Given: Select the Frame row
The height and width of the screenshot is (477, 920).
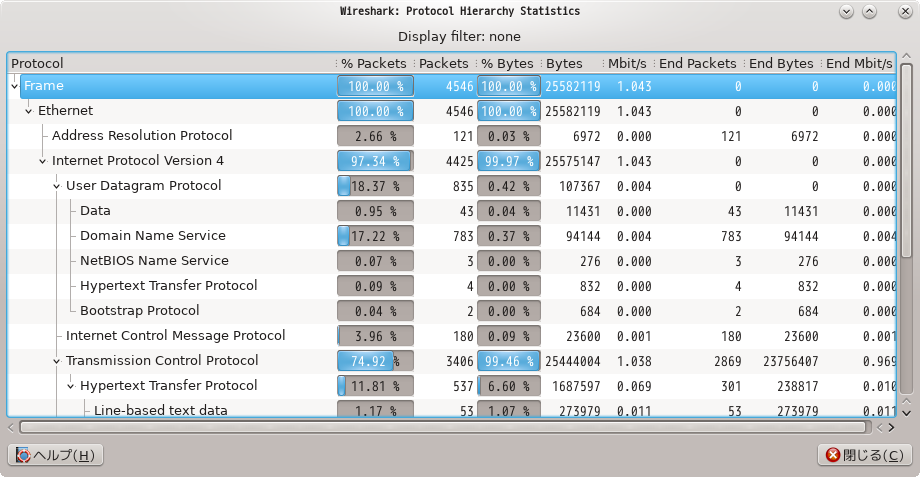Looking at the screenshot, I should 452,86.
